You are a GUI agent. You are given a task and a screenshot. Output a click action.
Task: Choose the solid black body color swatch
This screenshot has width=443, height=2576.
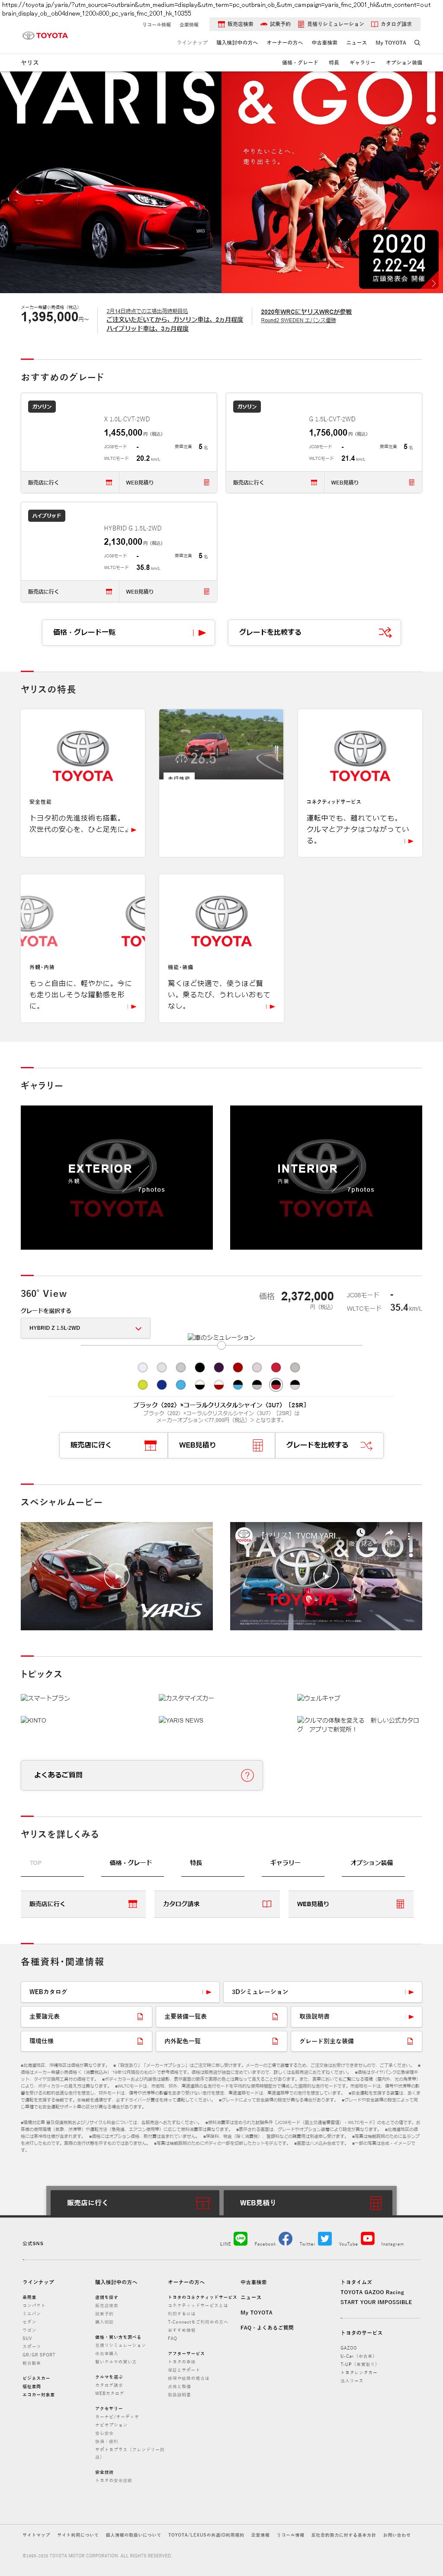[199, 1367]
